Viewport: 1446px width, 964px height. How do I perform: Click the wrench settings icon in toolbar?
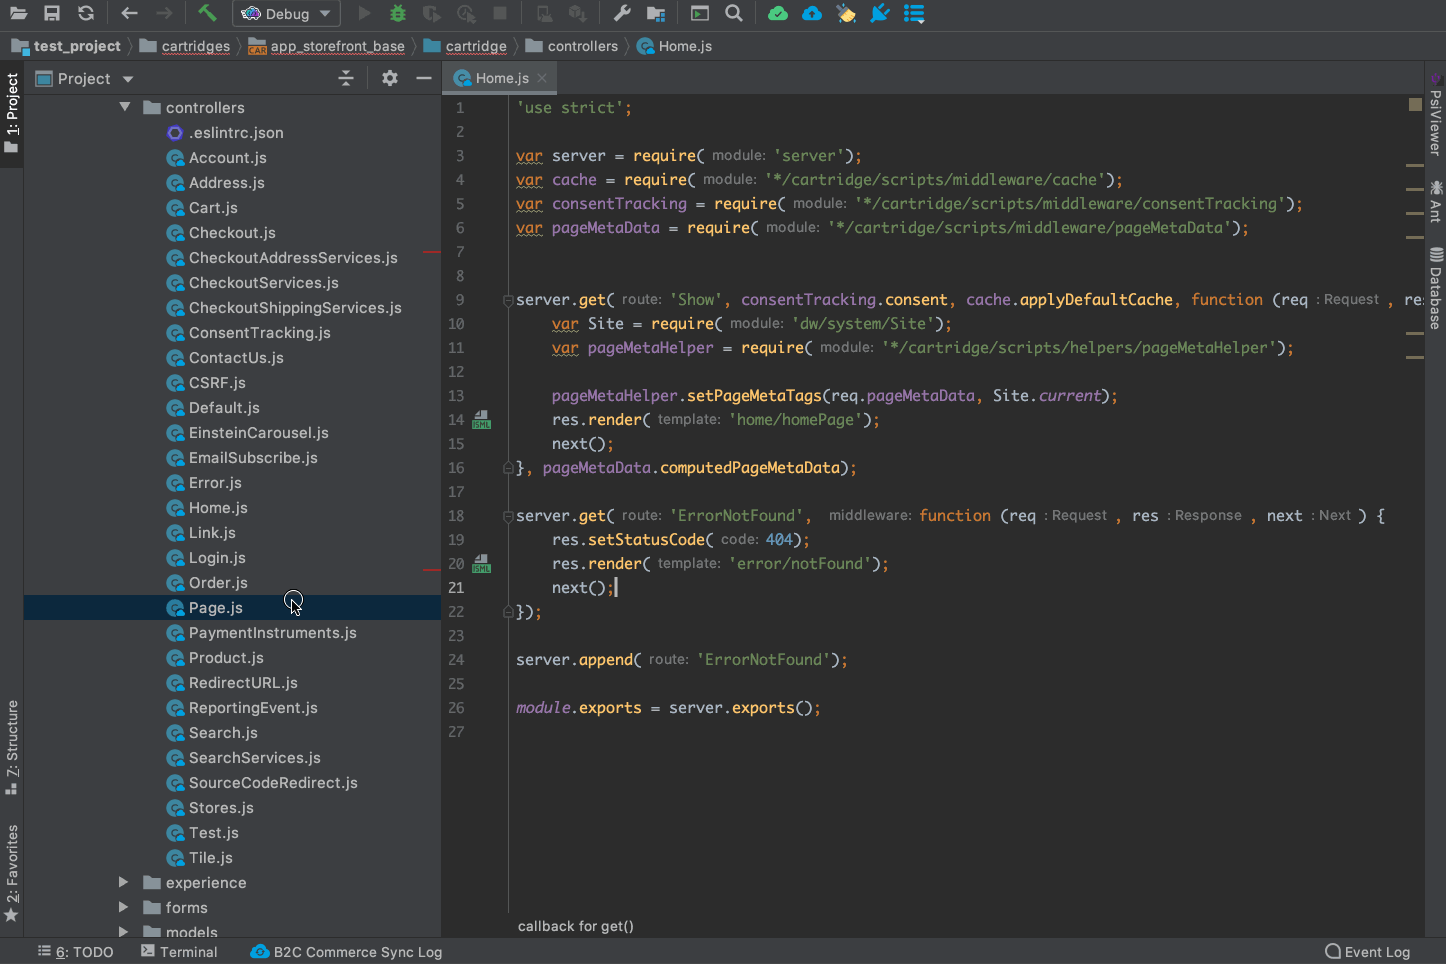tap(622, 13)
